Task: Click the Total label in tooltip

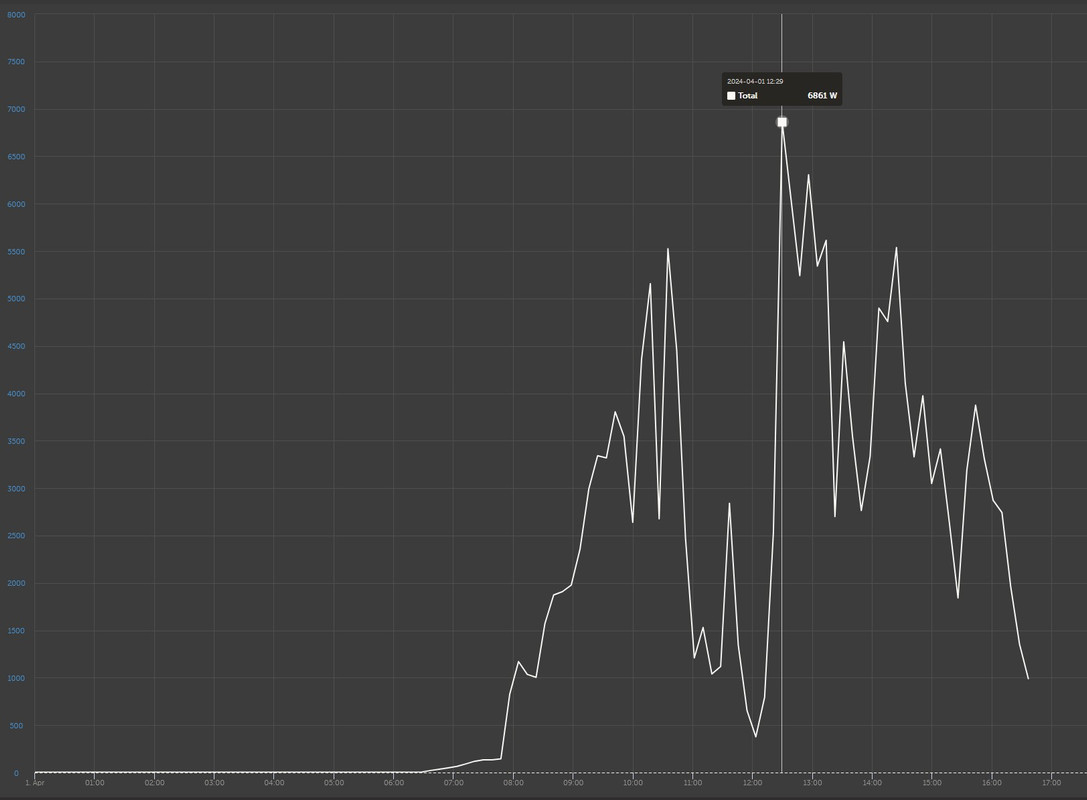Action: pos(747,96)
